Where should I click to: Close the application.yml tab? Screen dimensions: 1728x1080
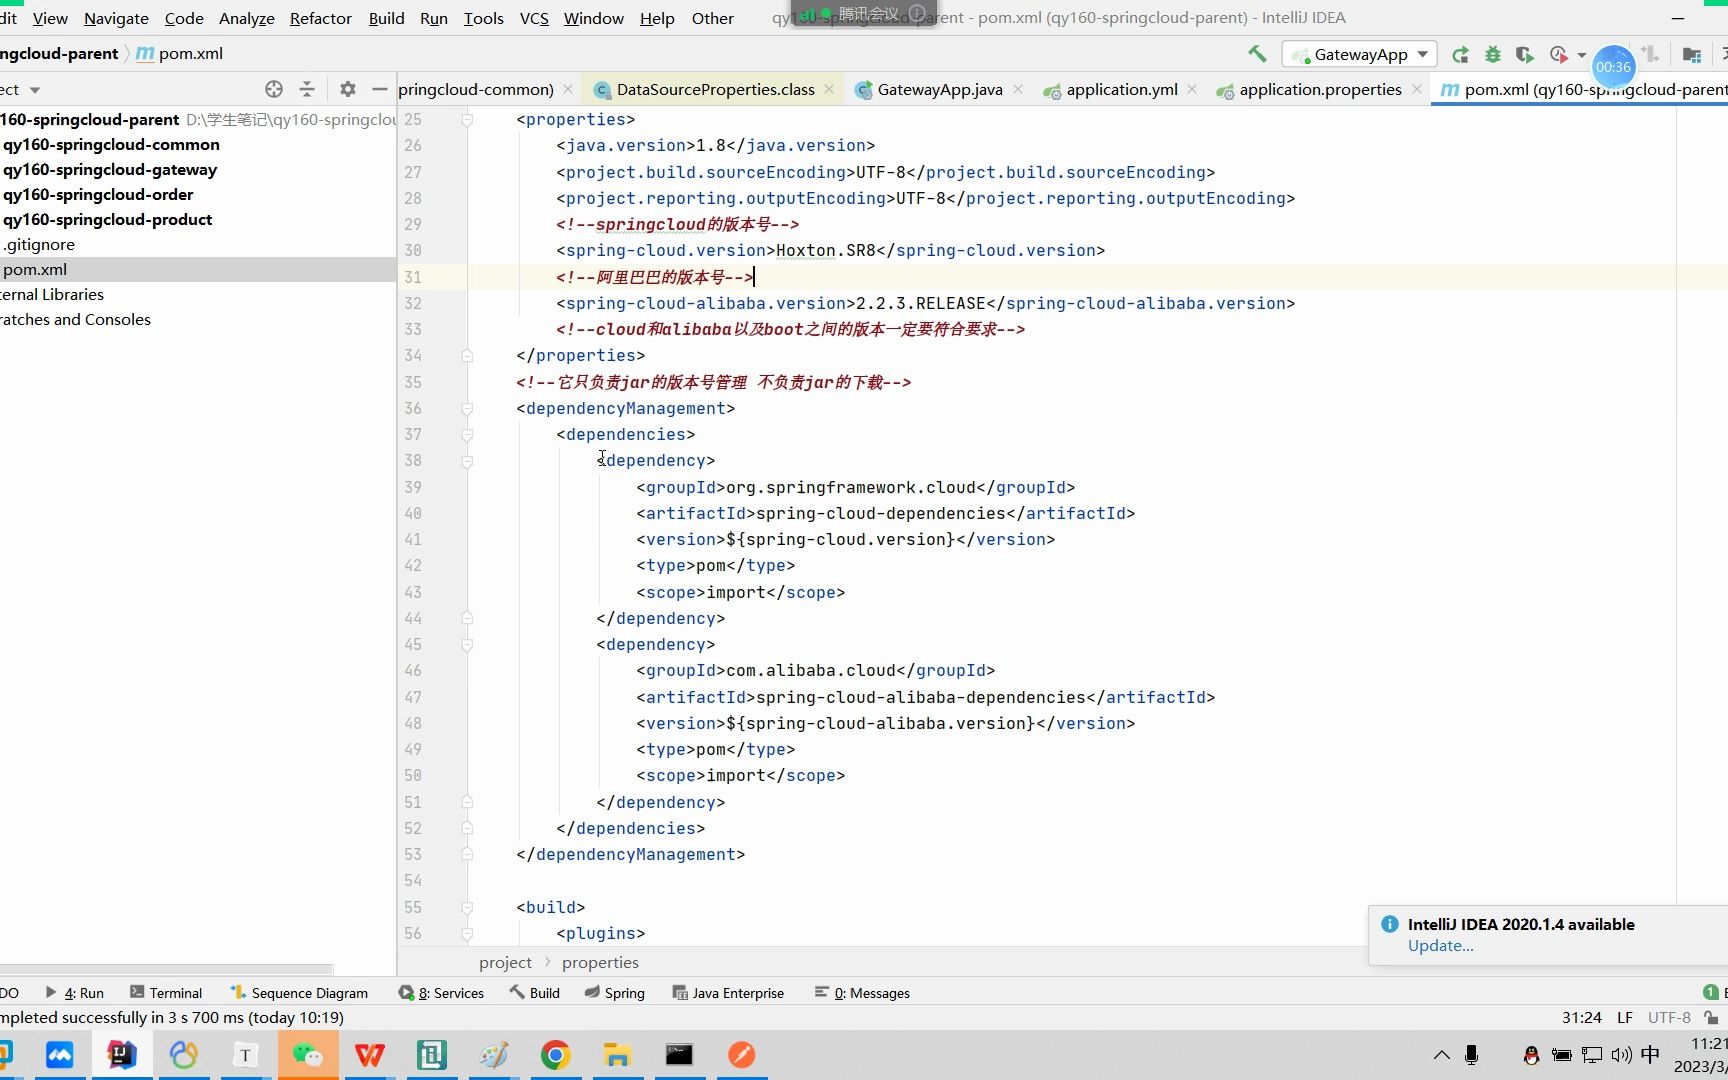[1192, 89]
